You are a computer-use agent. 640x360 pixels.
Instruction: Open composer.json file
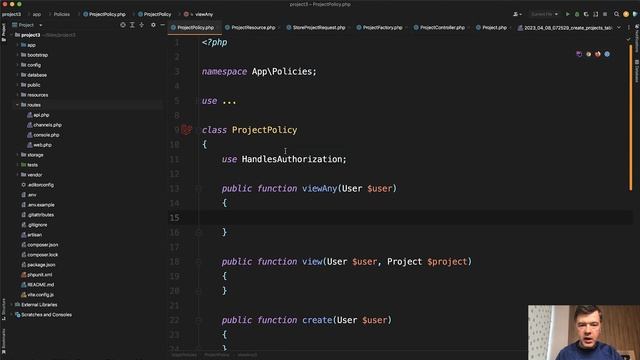(40, 245)
